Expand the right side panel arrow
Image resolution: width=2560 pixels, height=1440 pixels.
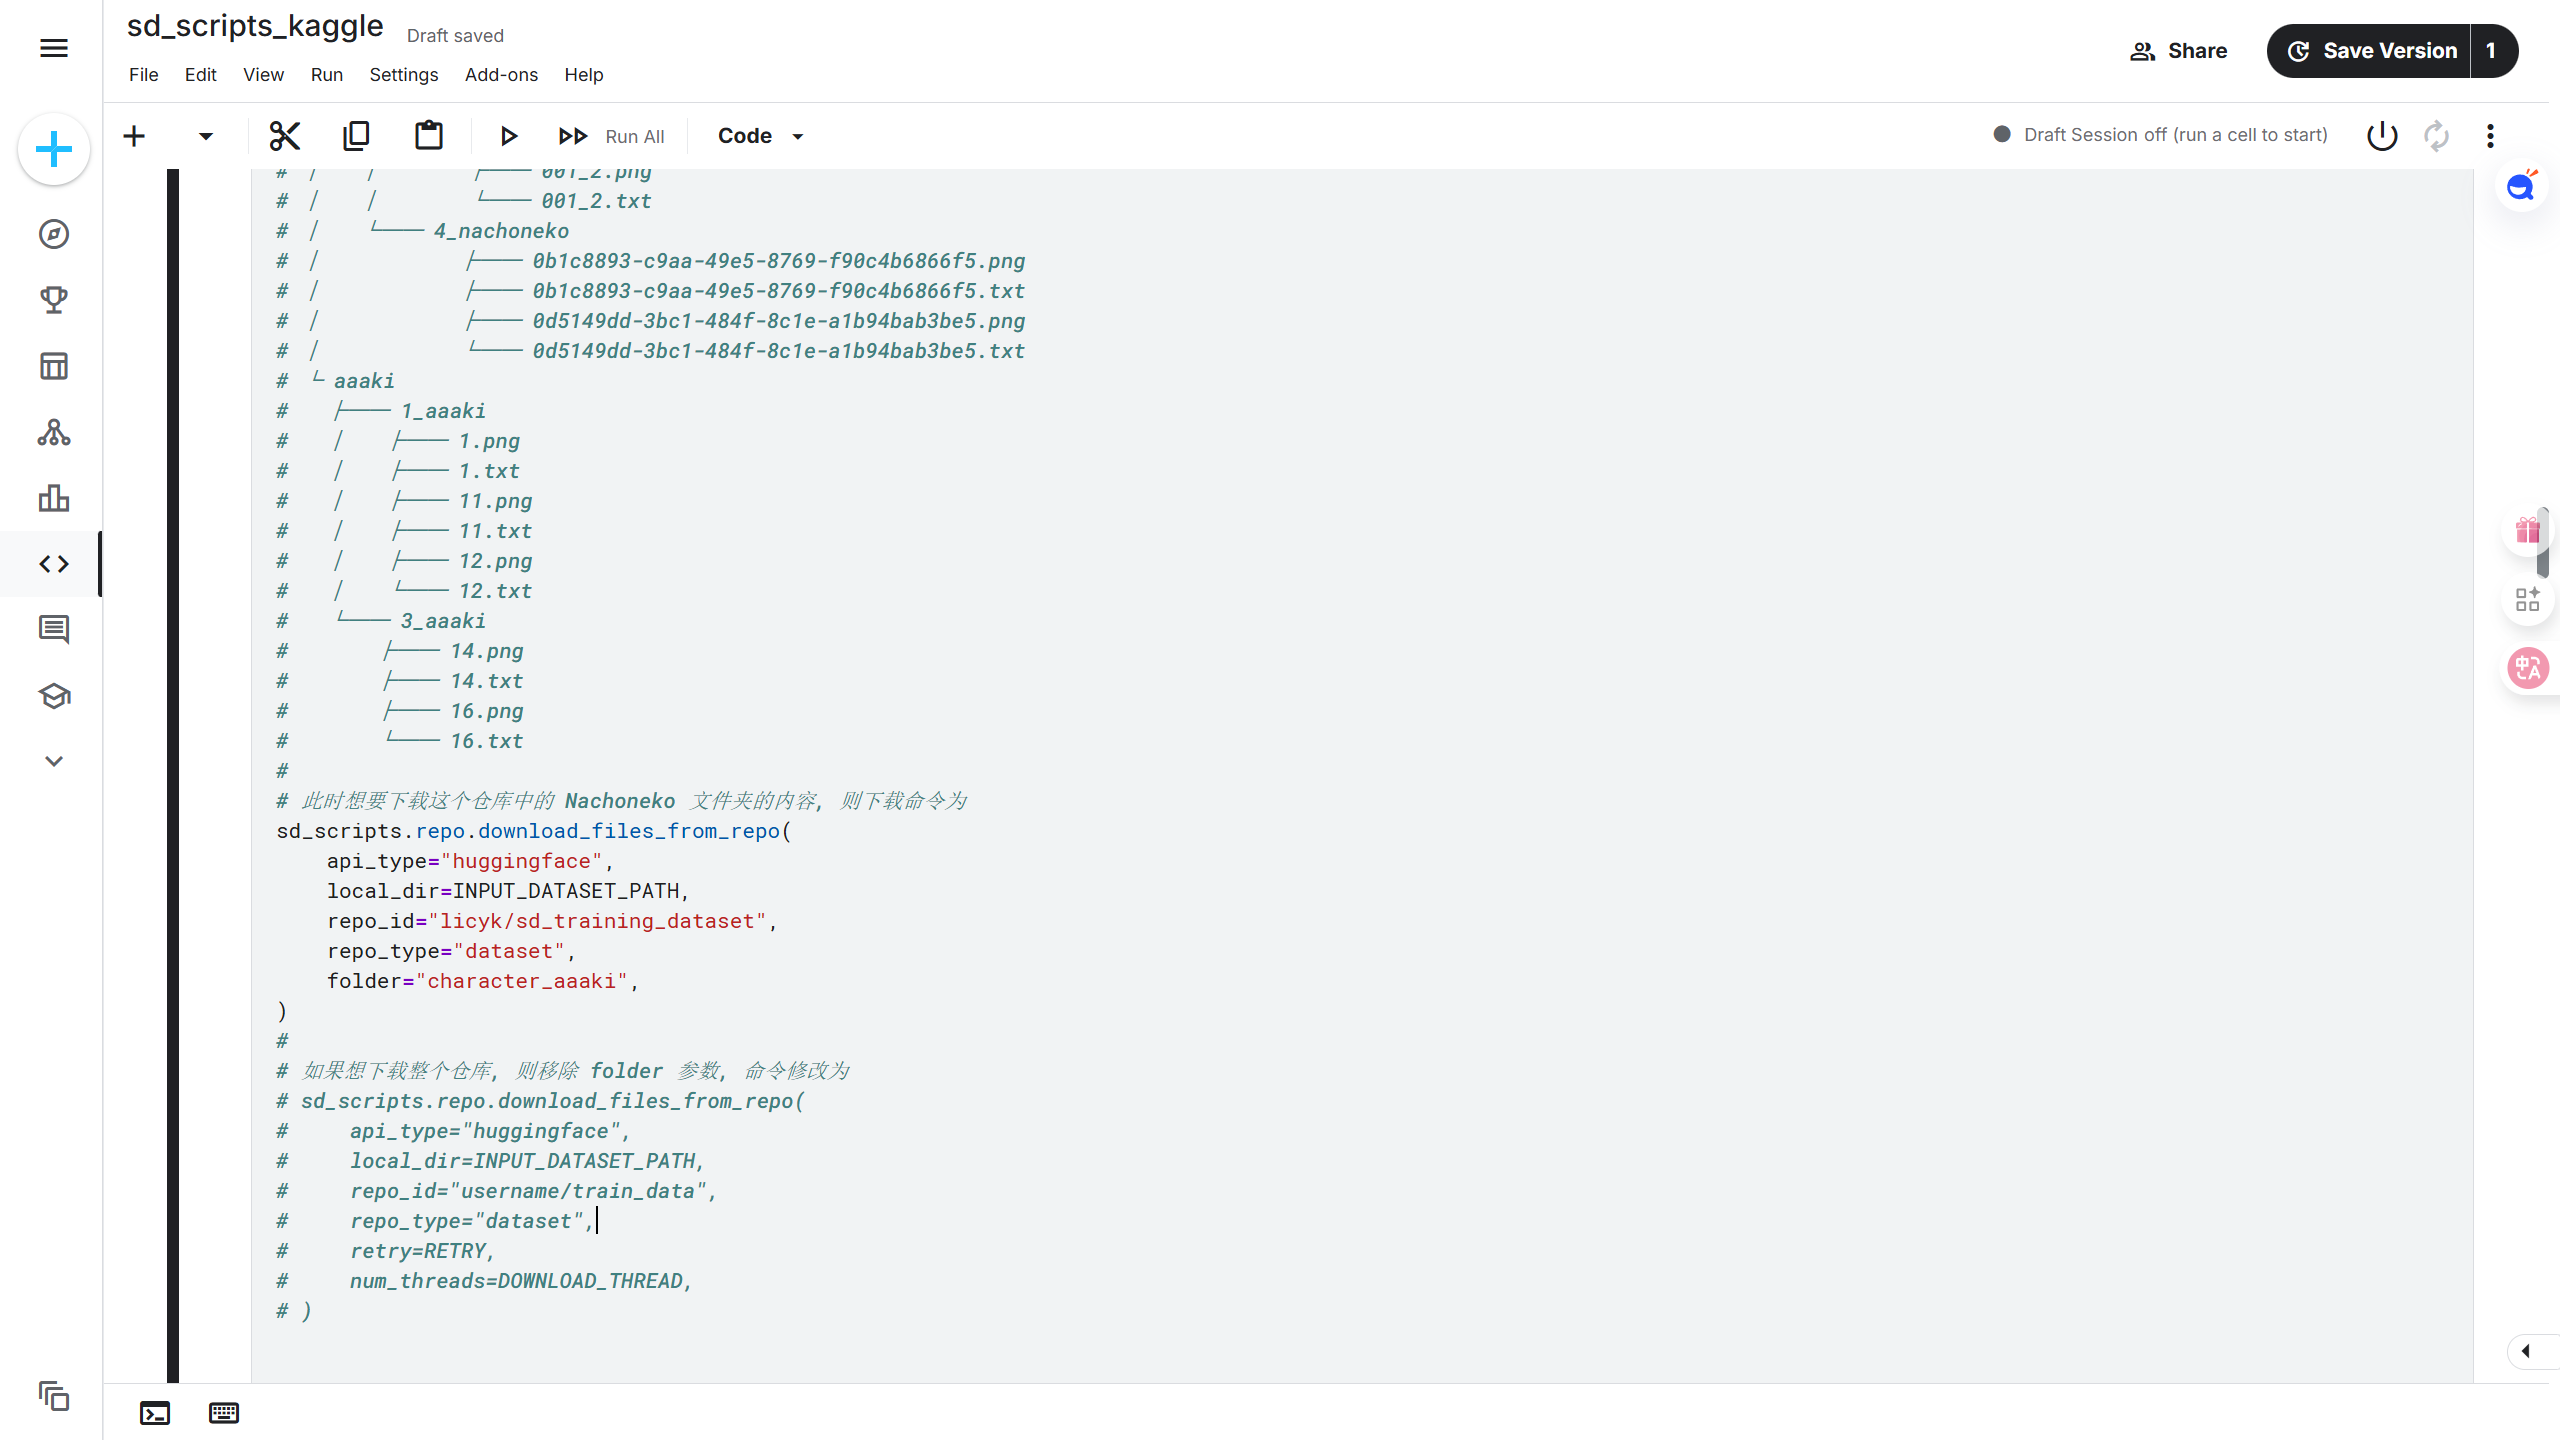click(2526, 1351)
